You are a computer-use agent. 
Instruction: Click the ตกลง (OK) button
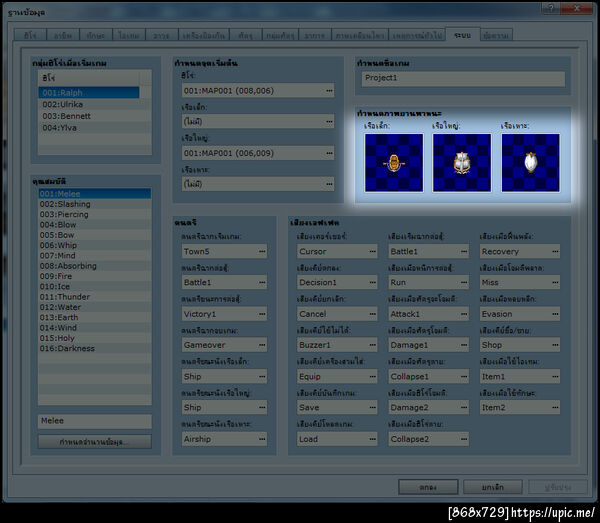click(428, 487)
